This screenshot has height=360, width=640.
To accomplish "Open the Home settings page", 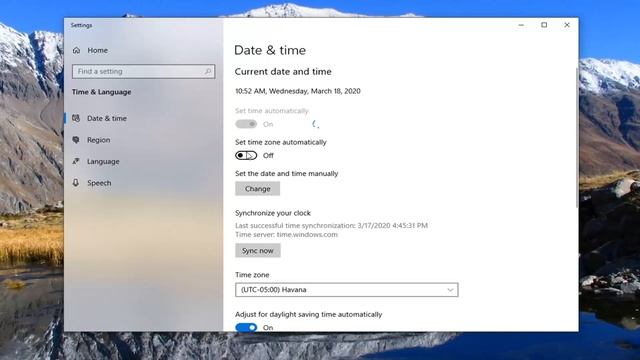I will 97,50.
